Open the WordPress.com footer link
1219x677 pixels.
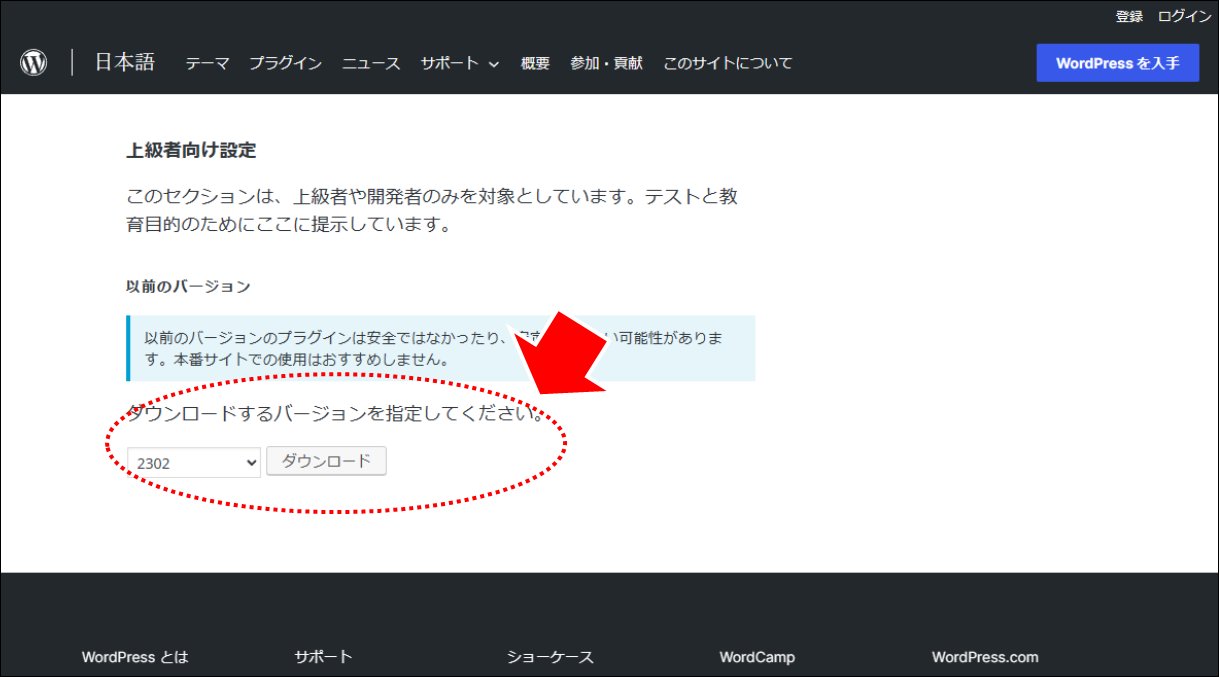click(x=985, y=657)
